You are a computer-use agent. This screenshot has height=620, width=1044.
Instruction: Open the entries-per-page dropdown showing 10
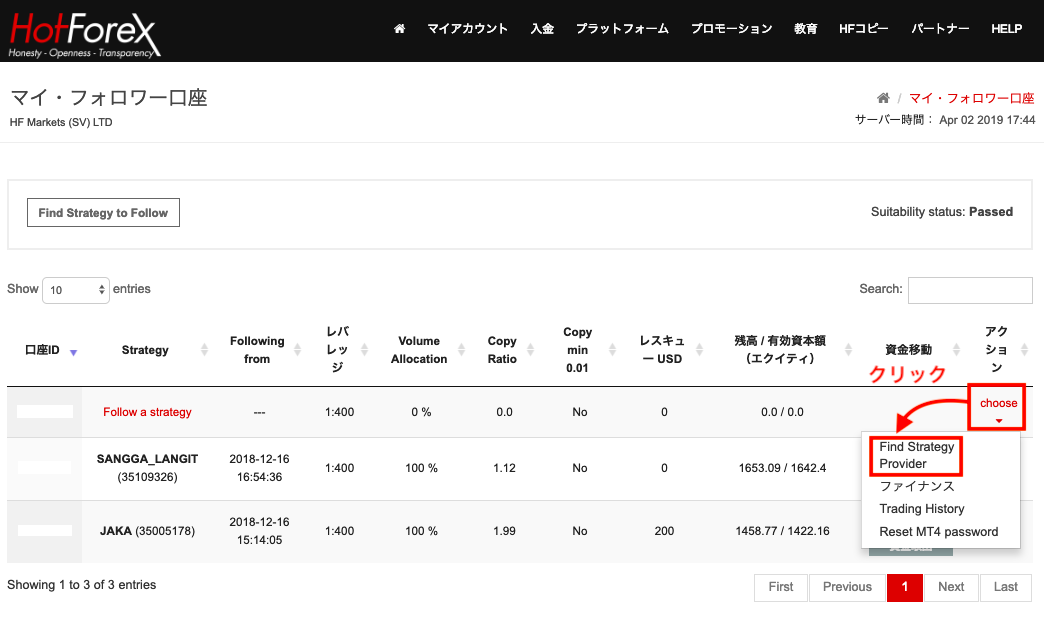[76, 290]
